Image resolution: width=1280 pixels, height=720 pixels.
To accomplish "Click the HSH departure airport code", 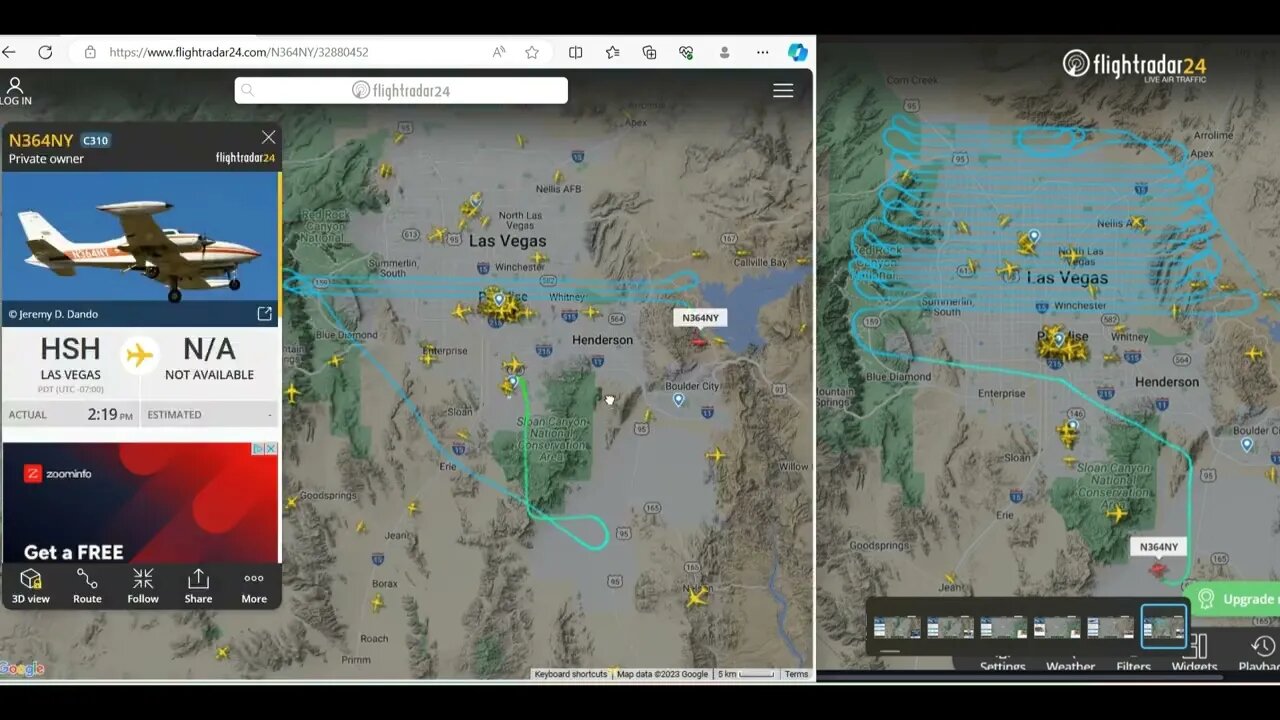I will 70,349.
